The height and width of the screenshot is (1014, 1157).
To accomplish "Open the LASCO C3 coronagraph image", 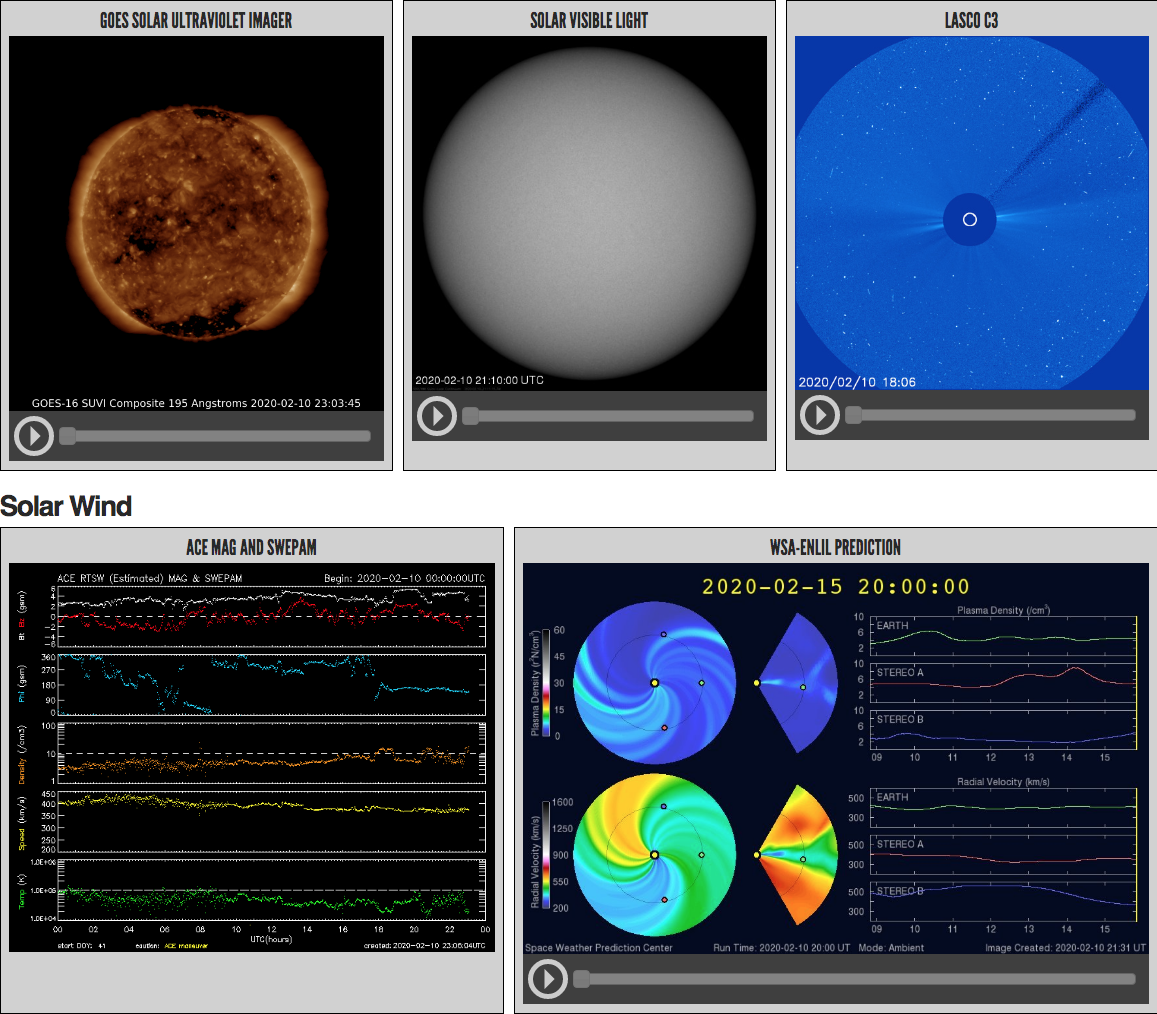I will (x=972, y=213).
